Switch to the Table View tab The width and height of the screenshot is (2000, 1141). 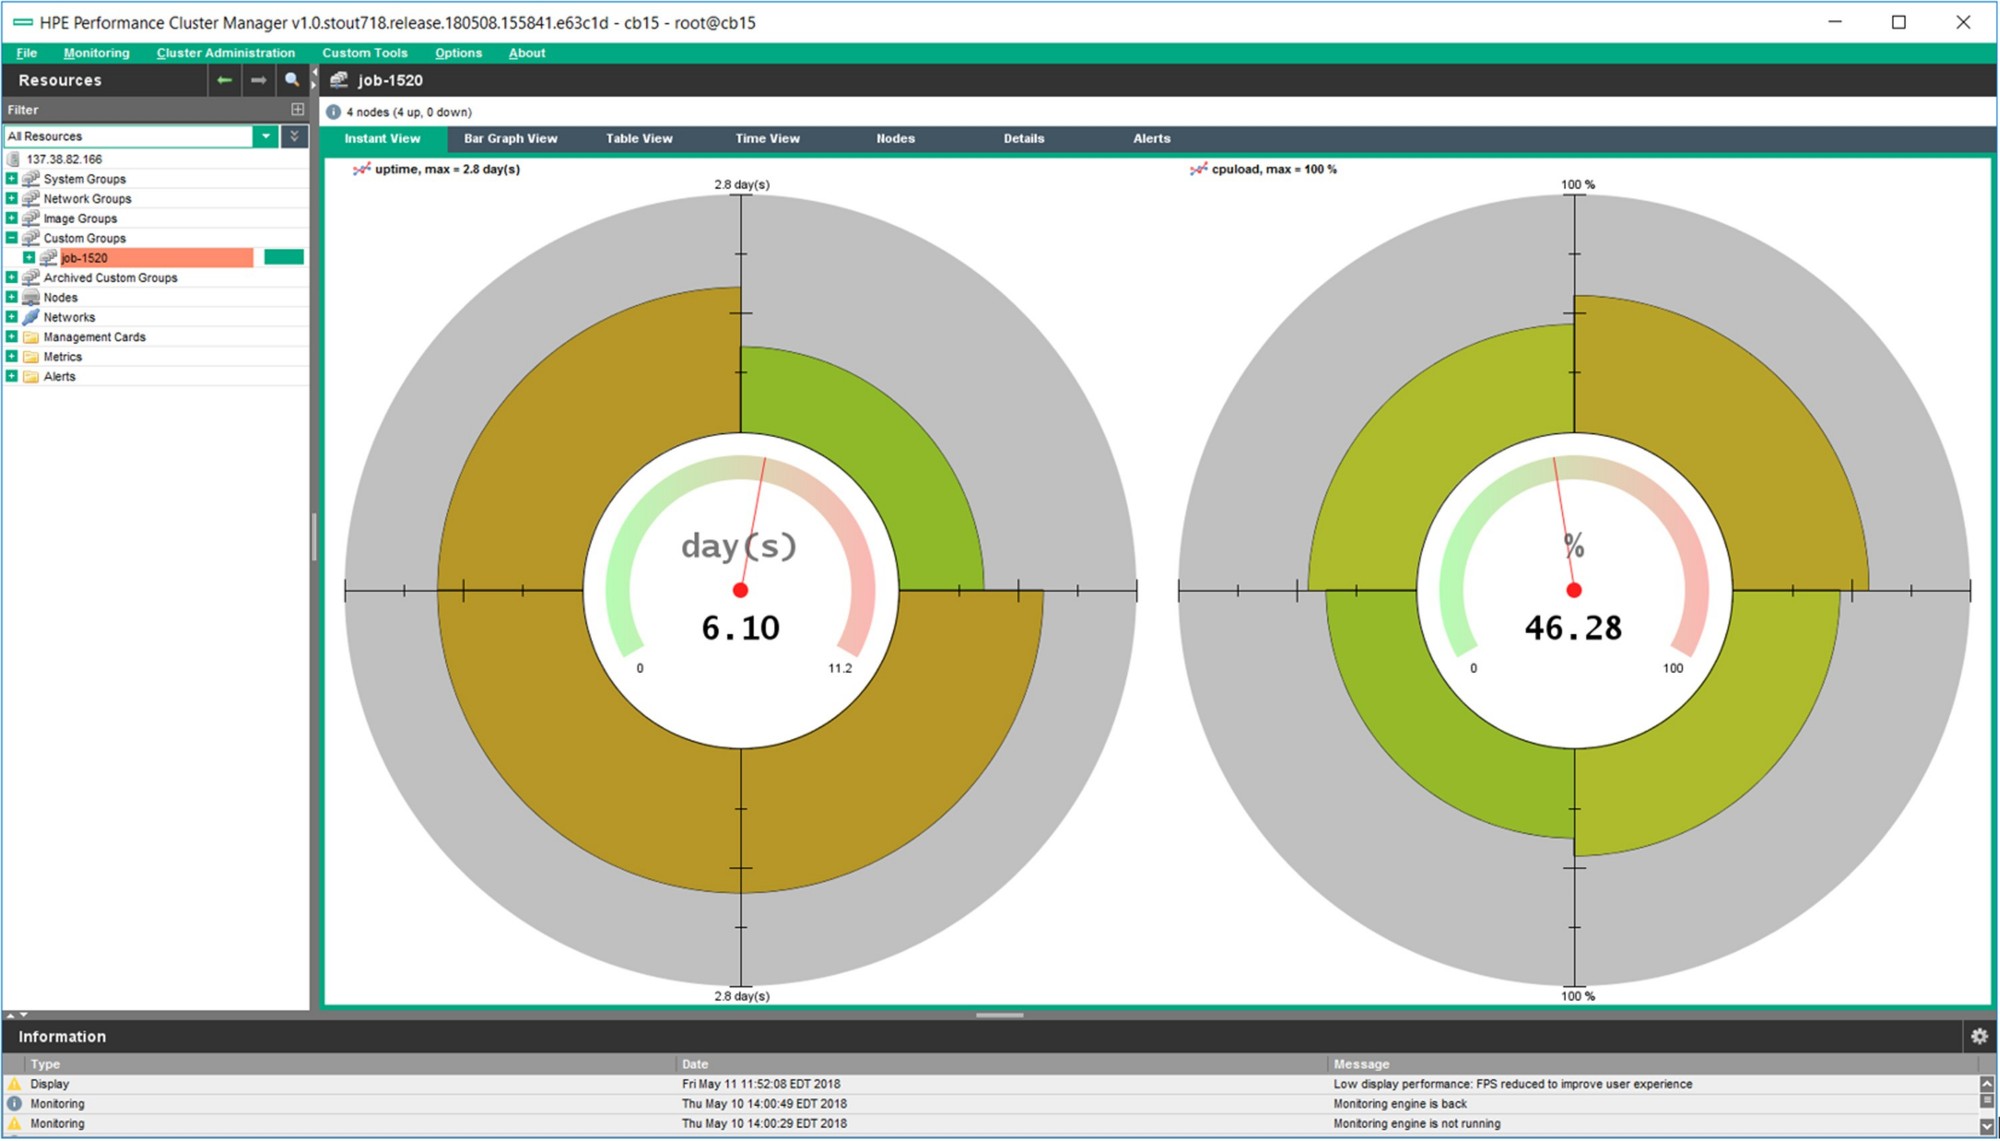coord(639,139)
